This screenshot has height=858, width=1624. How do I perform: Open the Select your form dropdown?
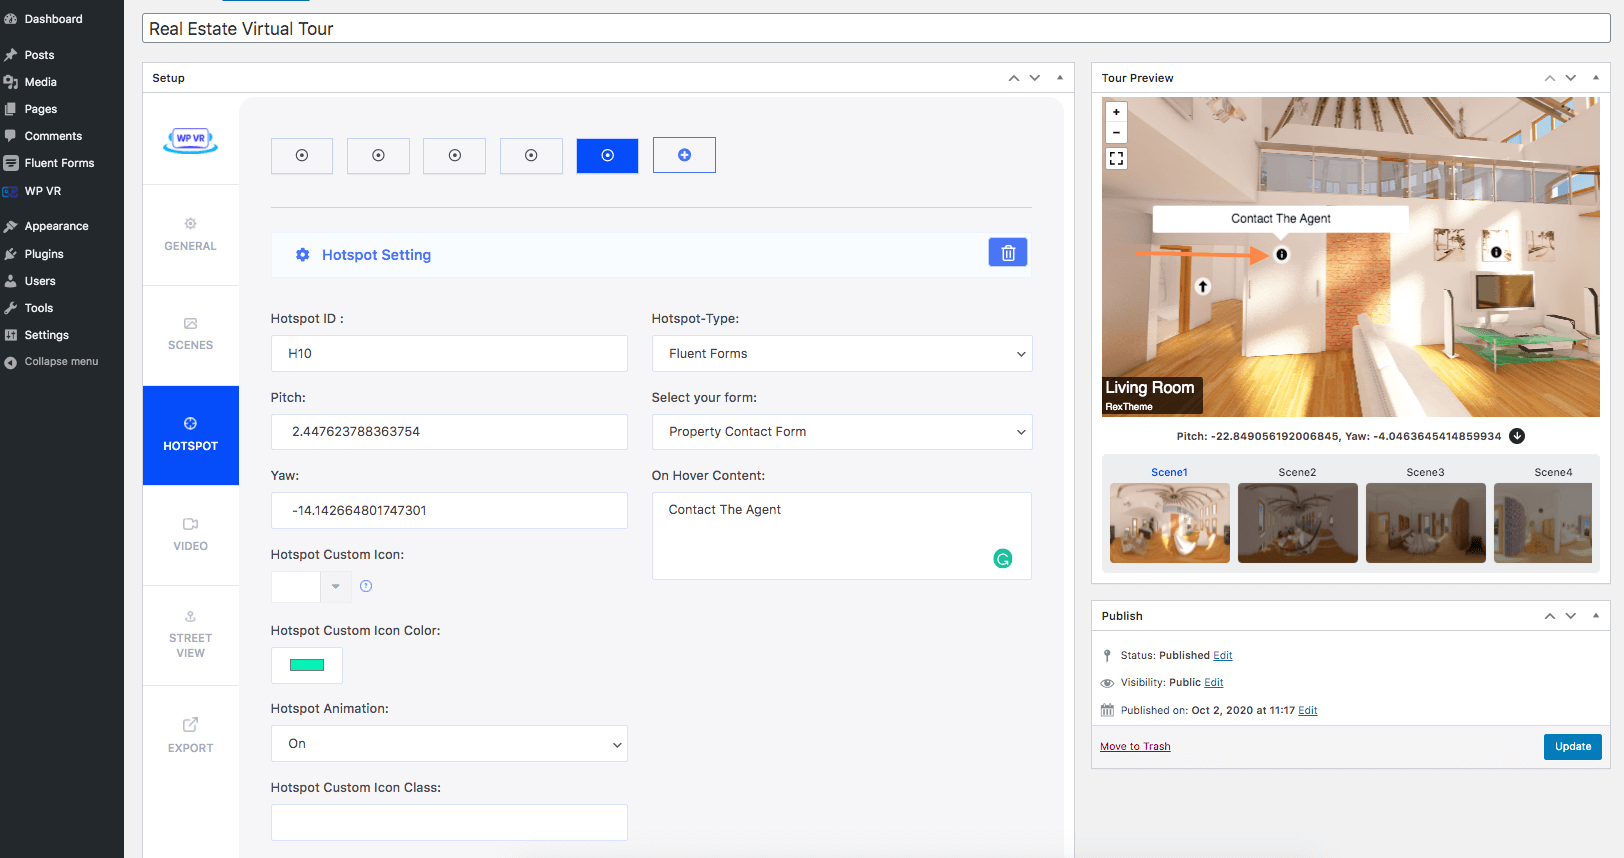tap(841, 432)
